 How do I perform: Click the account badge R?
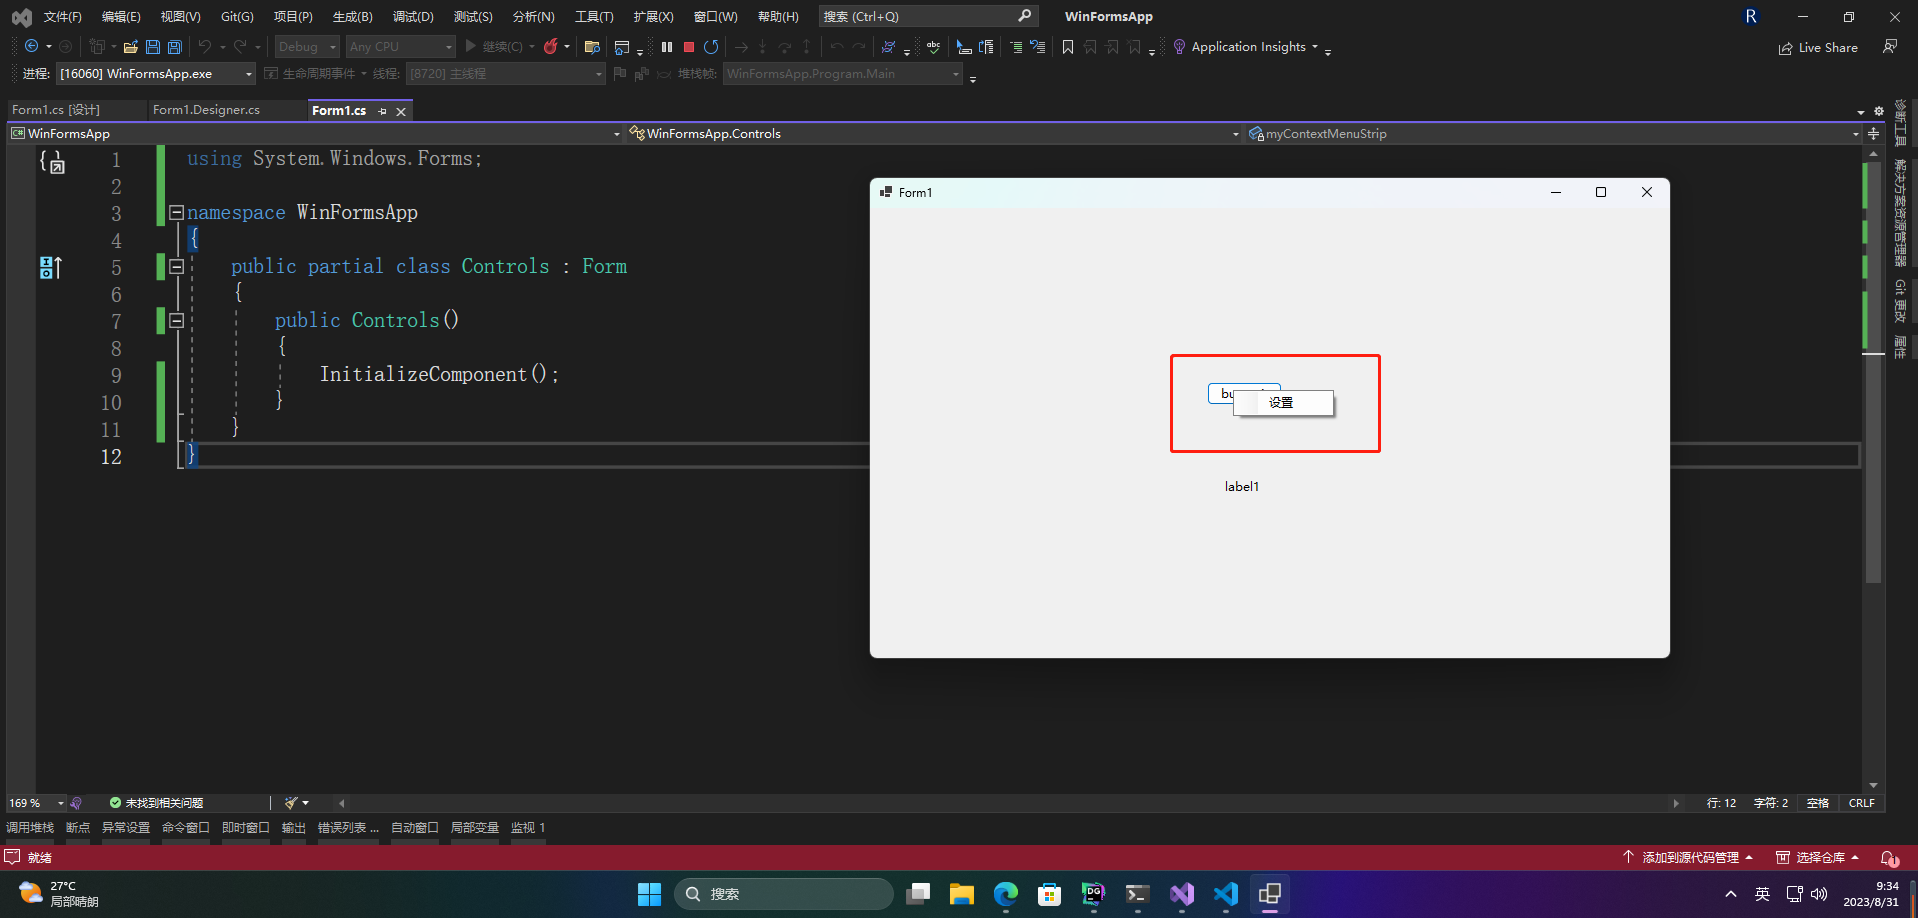click(1751, 16)
